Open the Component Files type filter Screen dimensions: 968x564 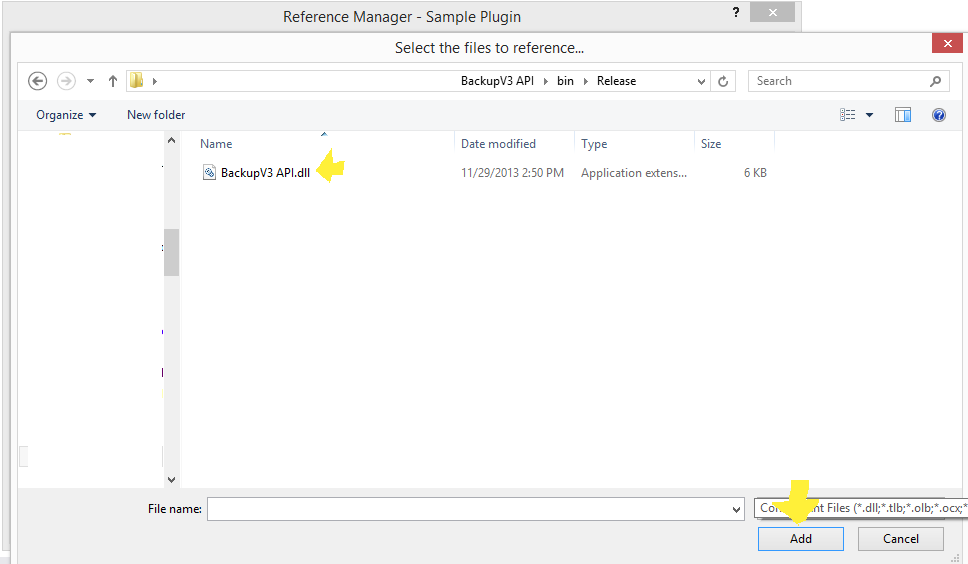tap(861, 508)
